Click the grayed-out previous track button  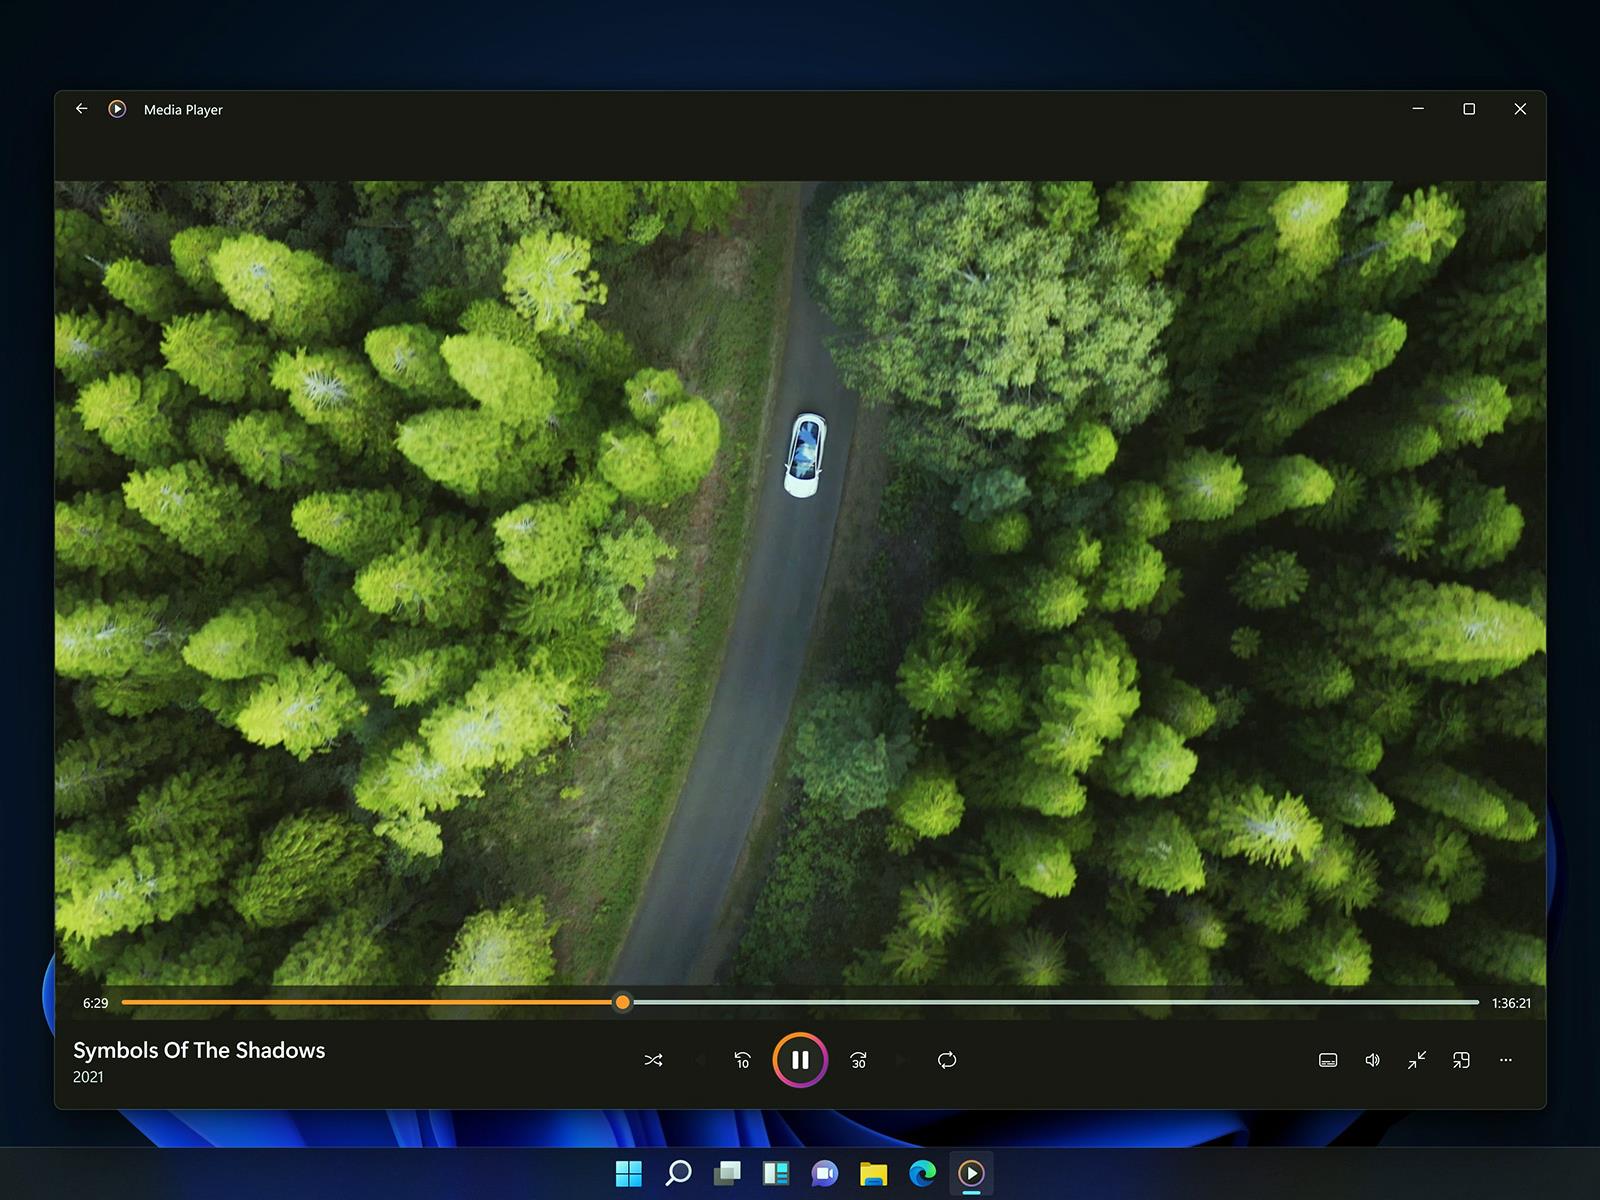click(x=700, y=1060)
